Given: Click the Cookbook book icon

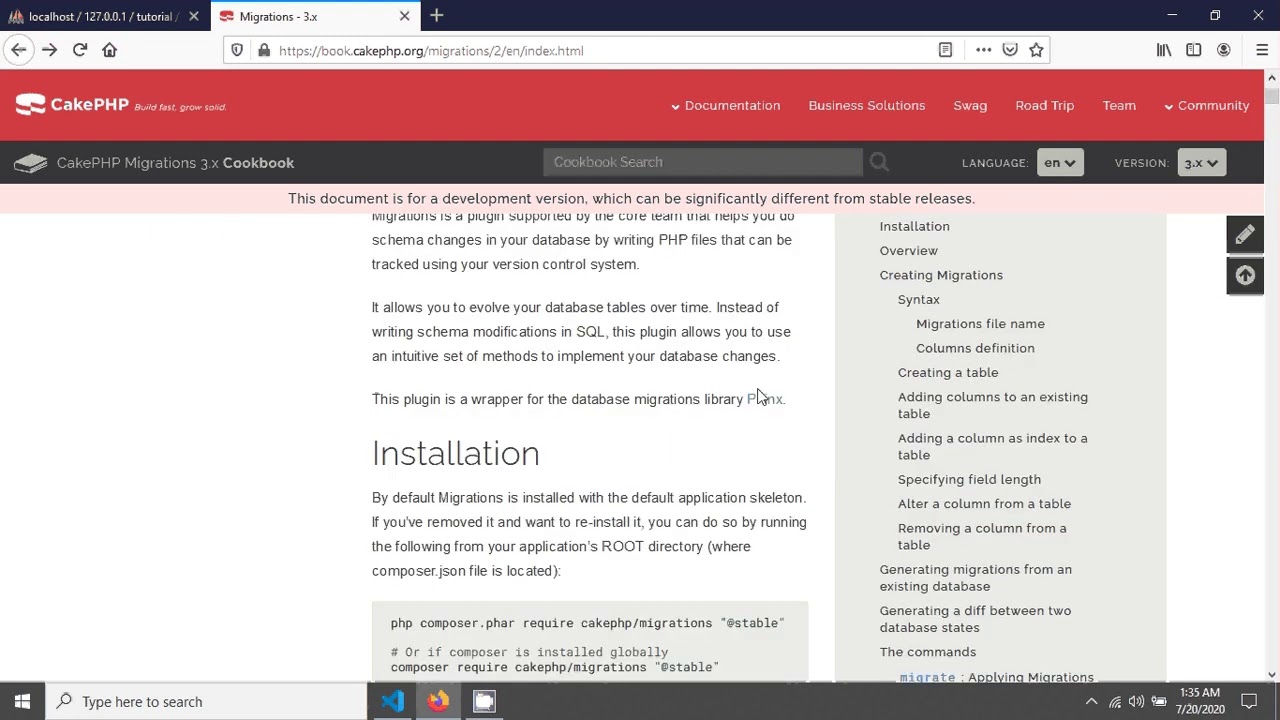Looking at the screenshot, I should coord(30,163).
